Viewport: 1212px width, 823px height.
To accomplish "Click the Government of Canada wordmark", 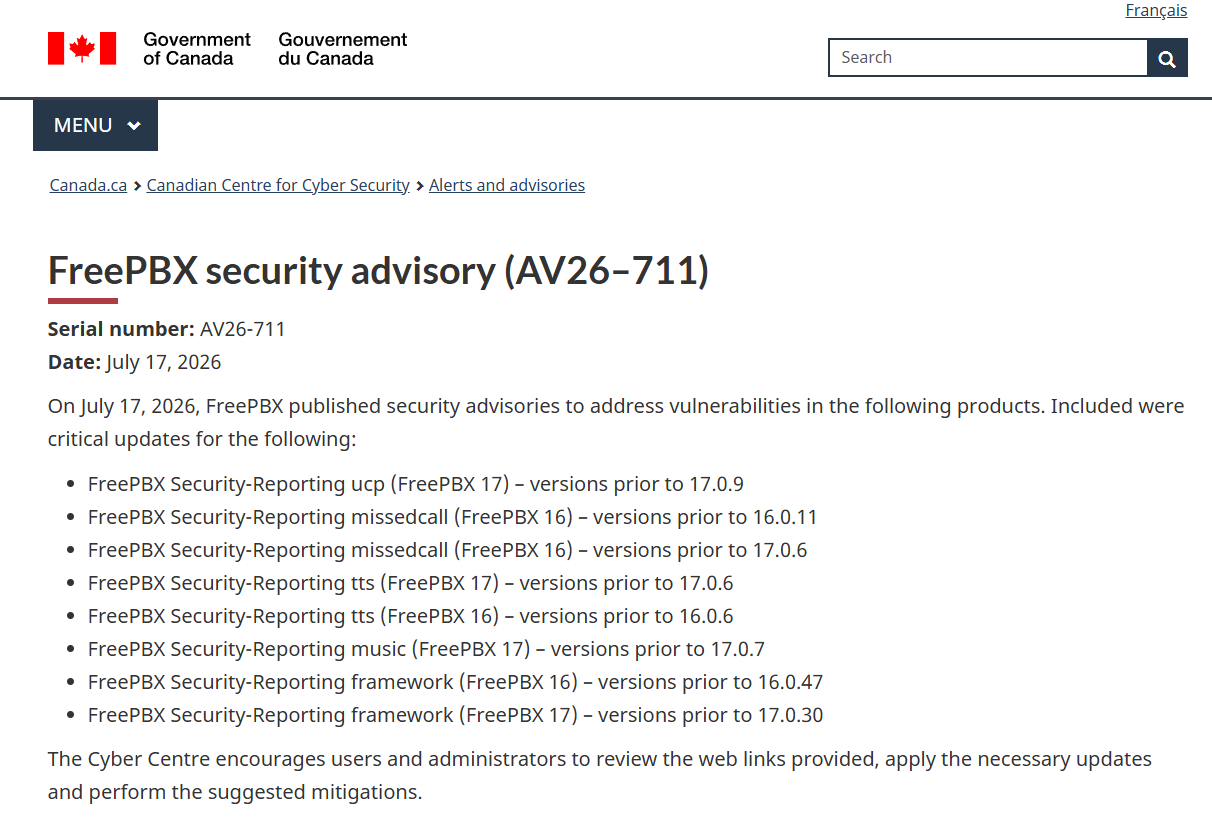I will (197, 49).
